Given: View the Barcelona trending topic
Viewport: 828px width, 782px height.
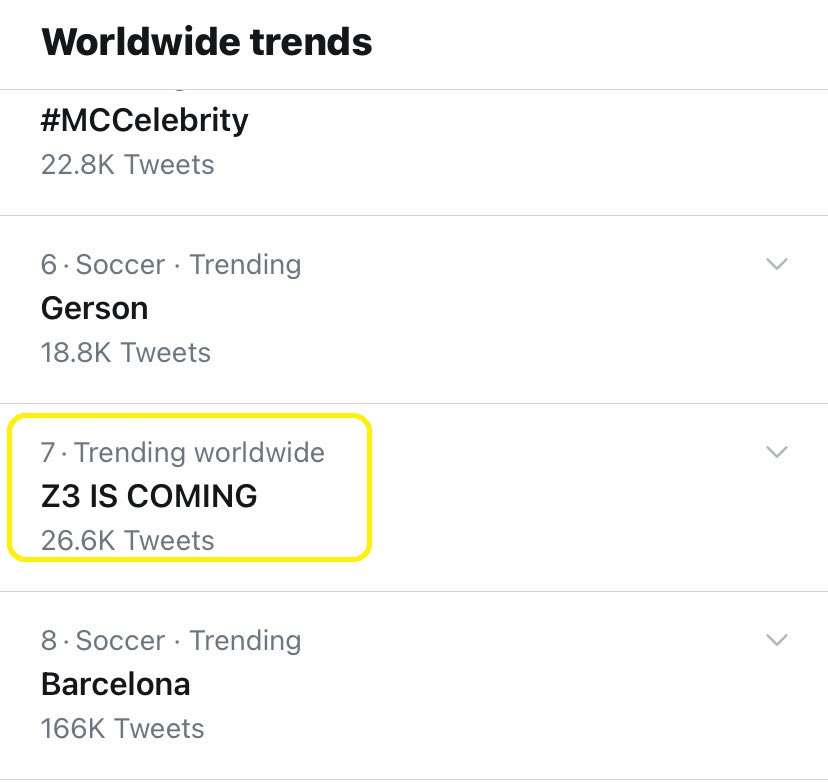Looking at the screenshot, I should click(x=115, y=684).
